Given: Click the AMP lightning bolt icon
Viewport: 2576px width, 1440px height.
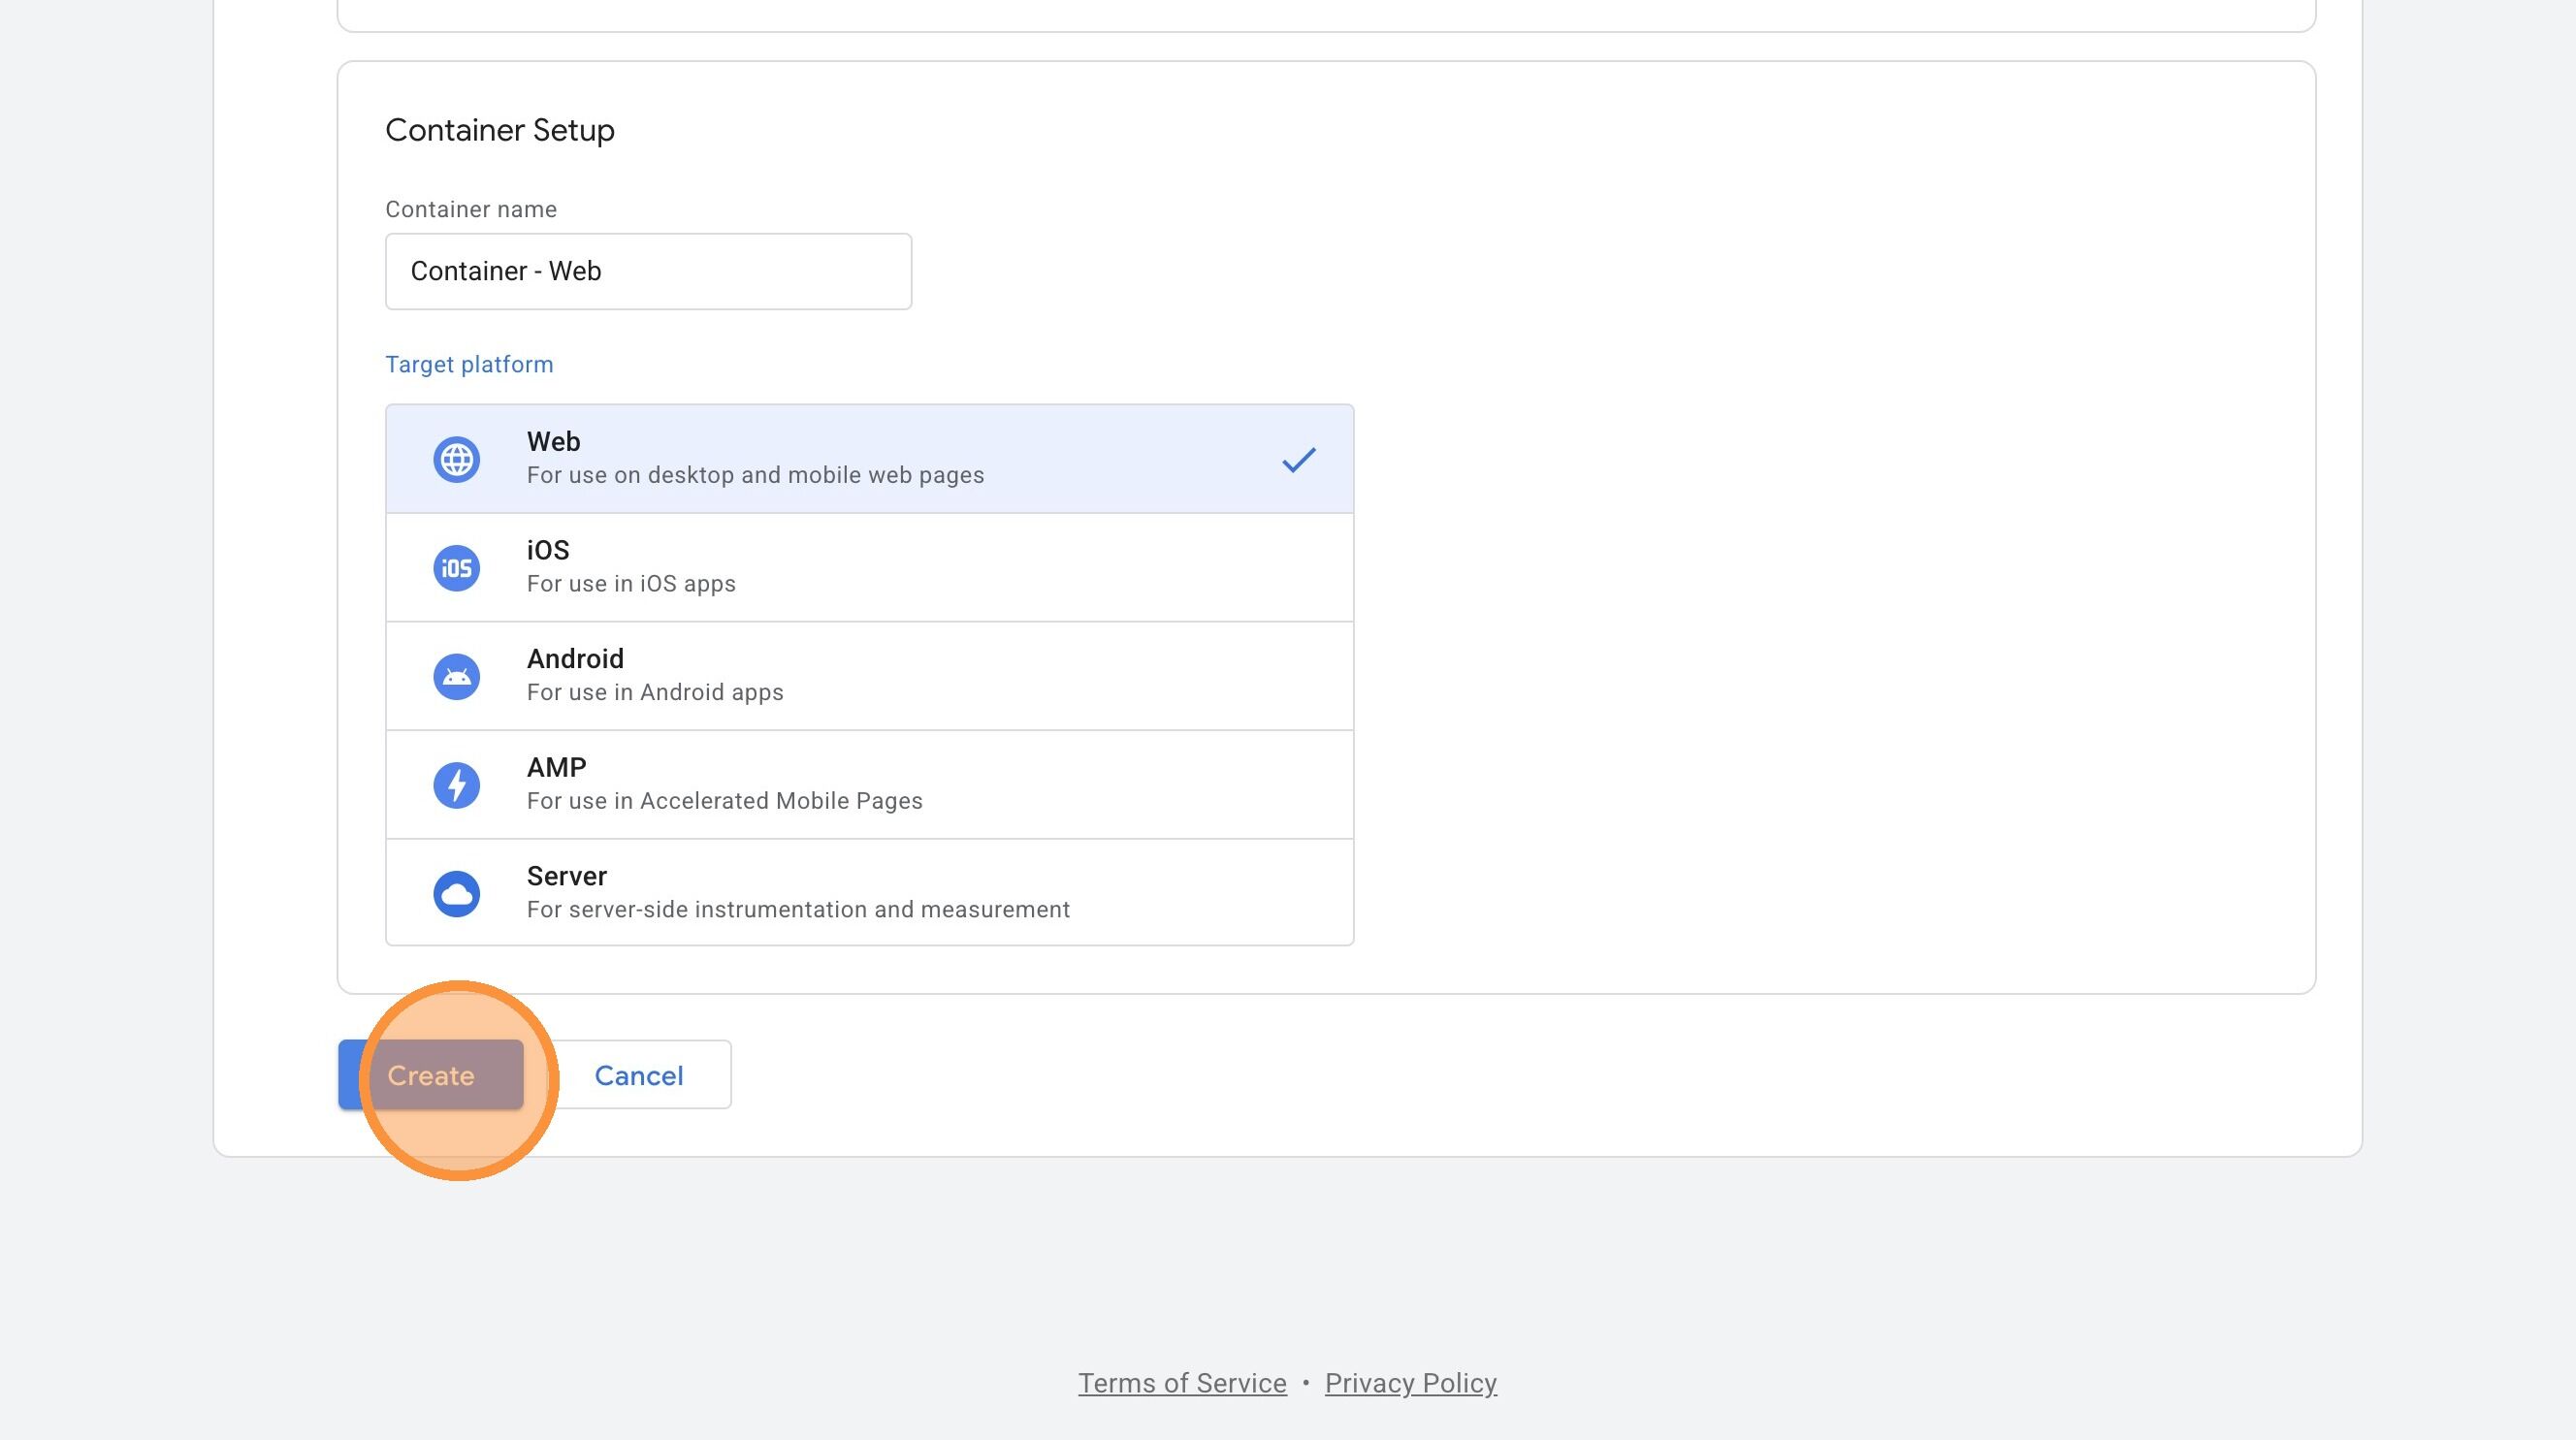Looking at the screenshot, I should coord(457,784).
